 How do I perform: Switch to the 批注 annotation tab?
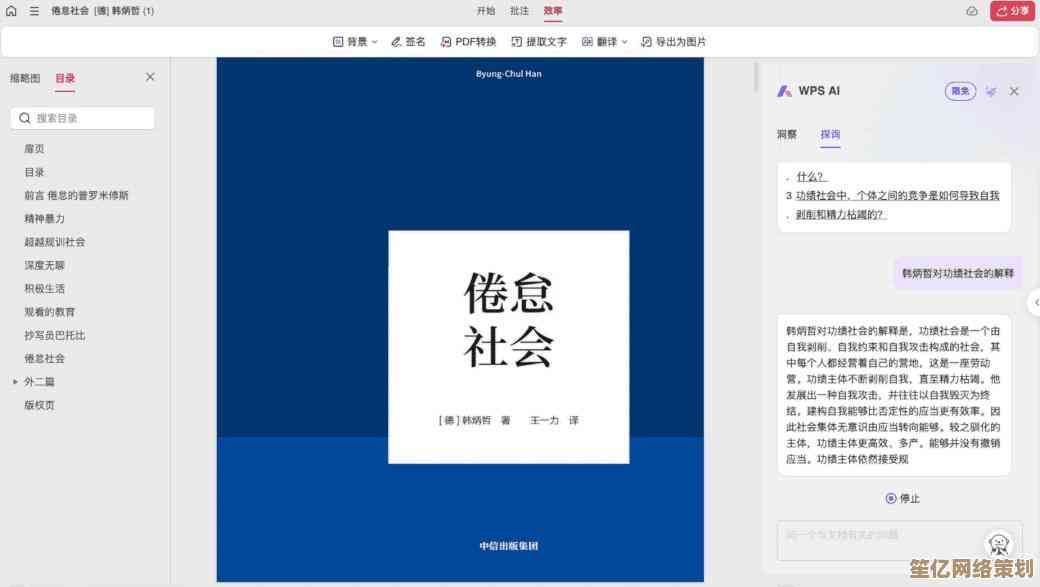tap(519, 11)
